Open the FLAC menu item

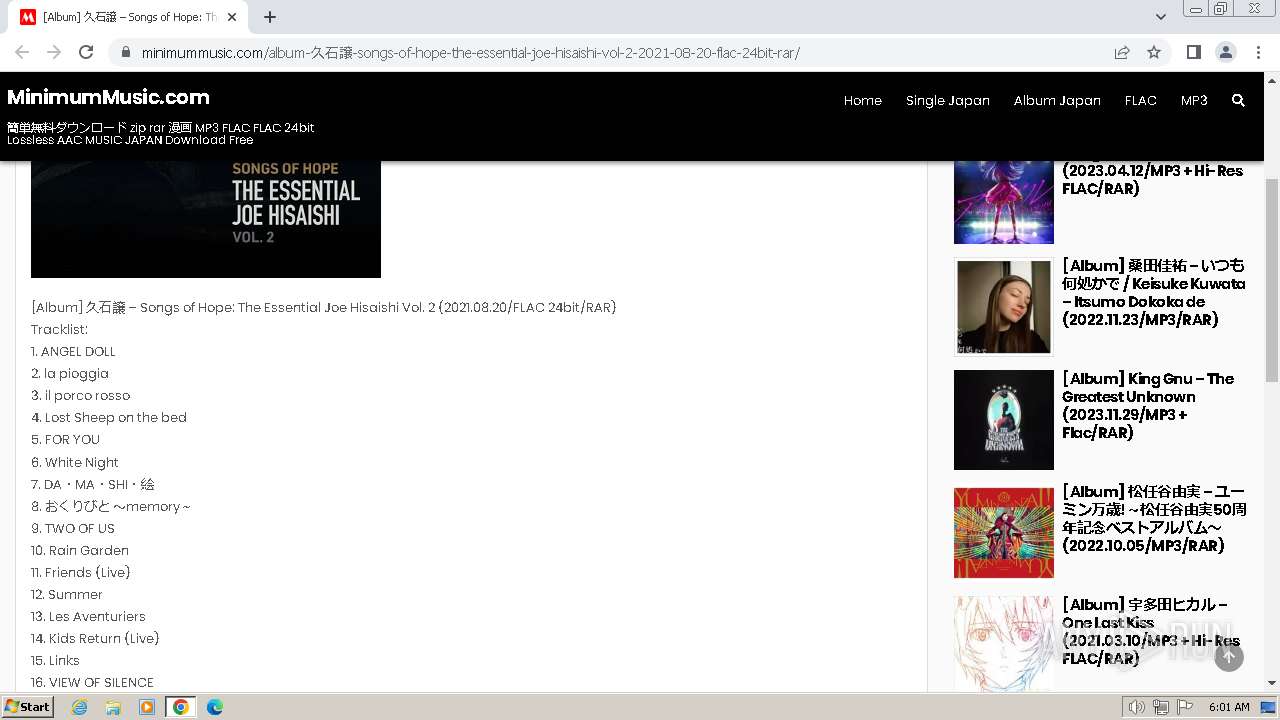click(x=1141, y=100)
